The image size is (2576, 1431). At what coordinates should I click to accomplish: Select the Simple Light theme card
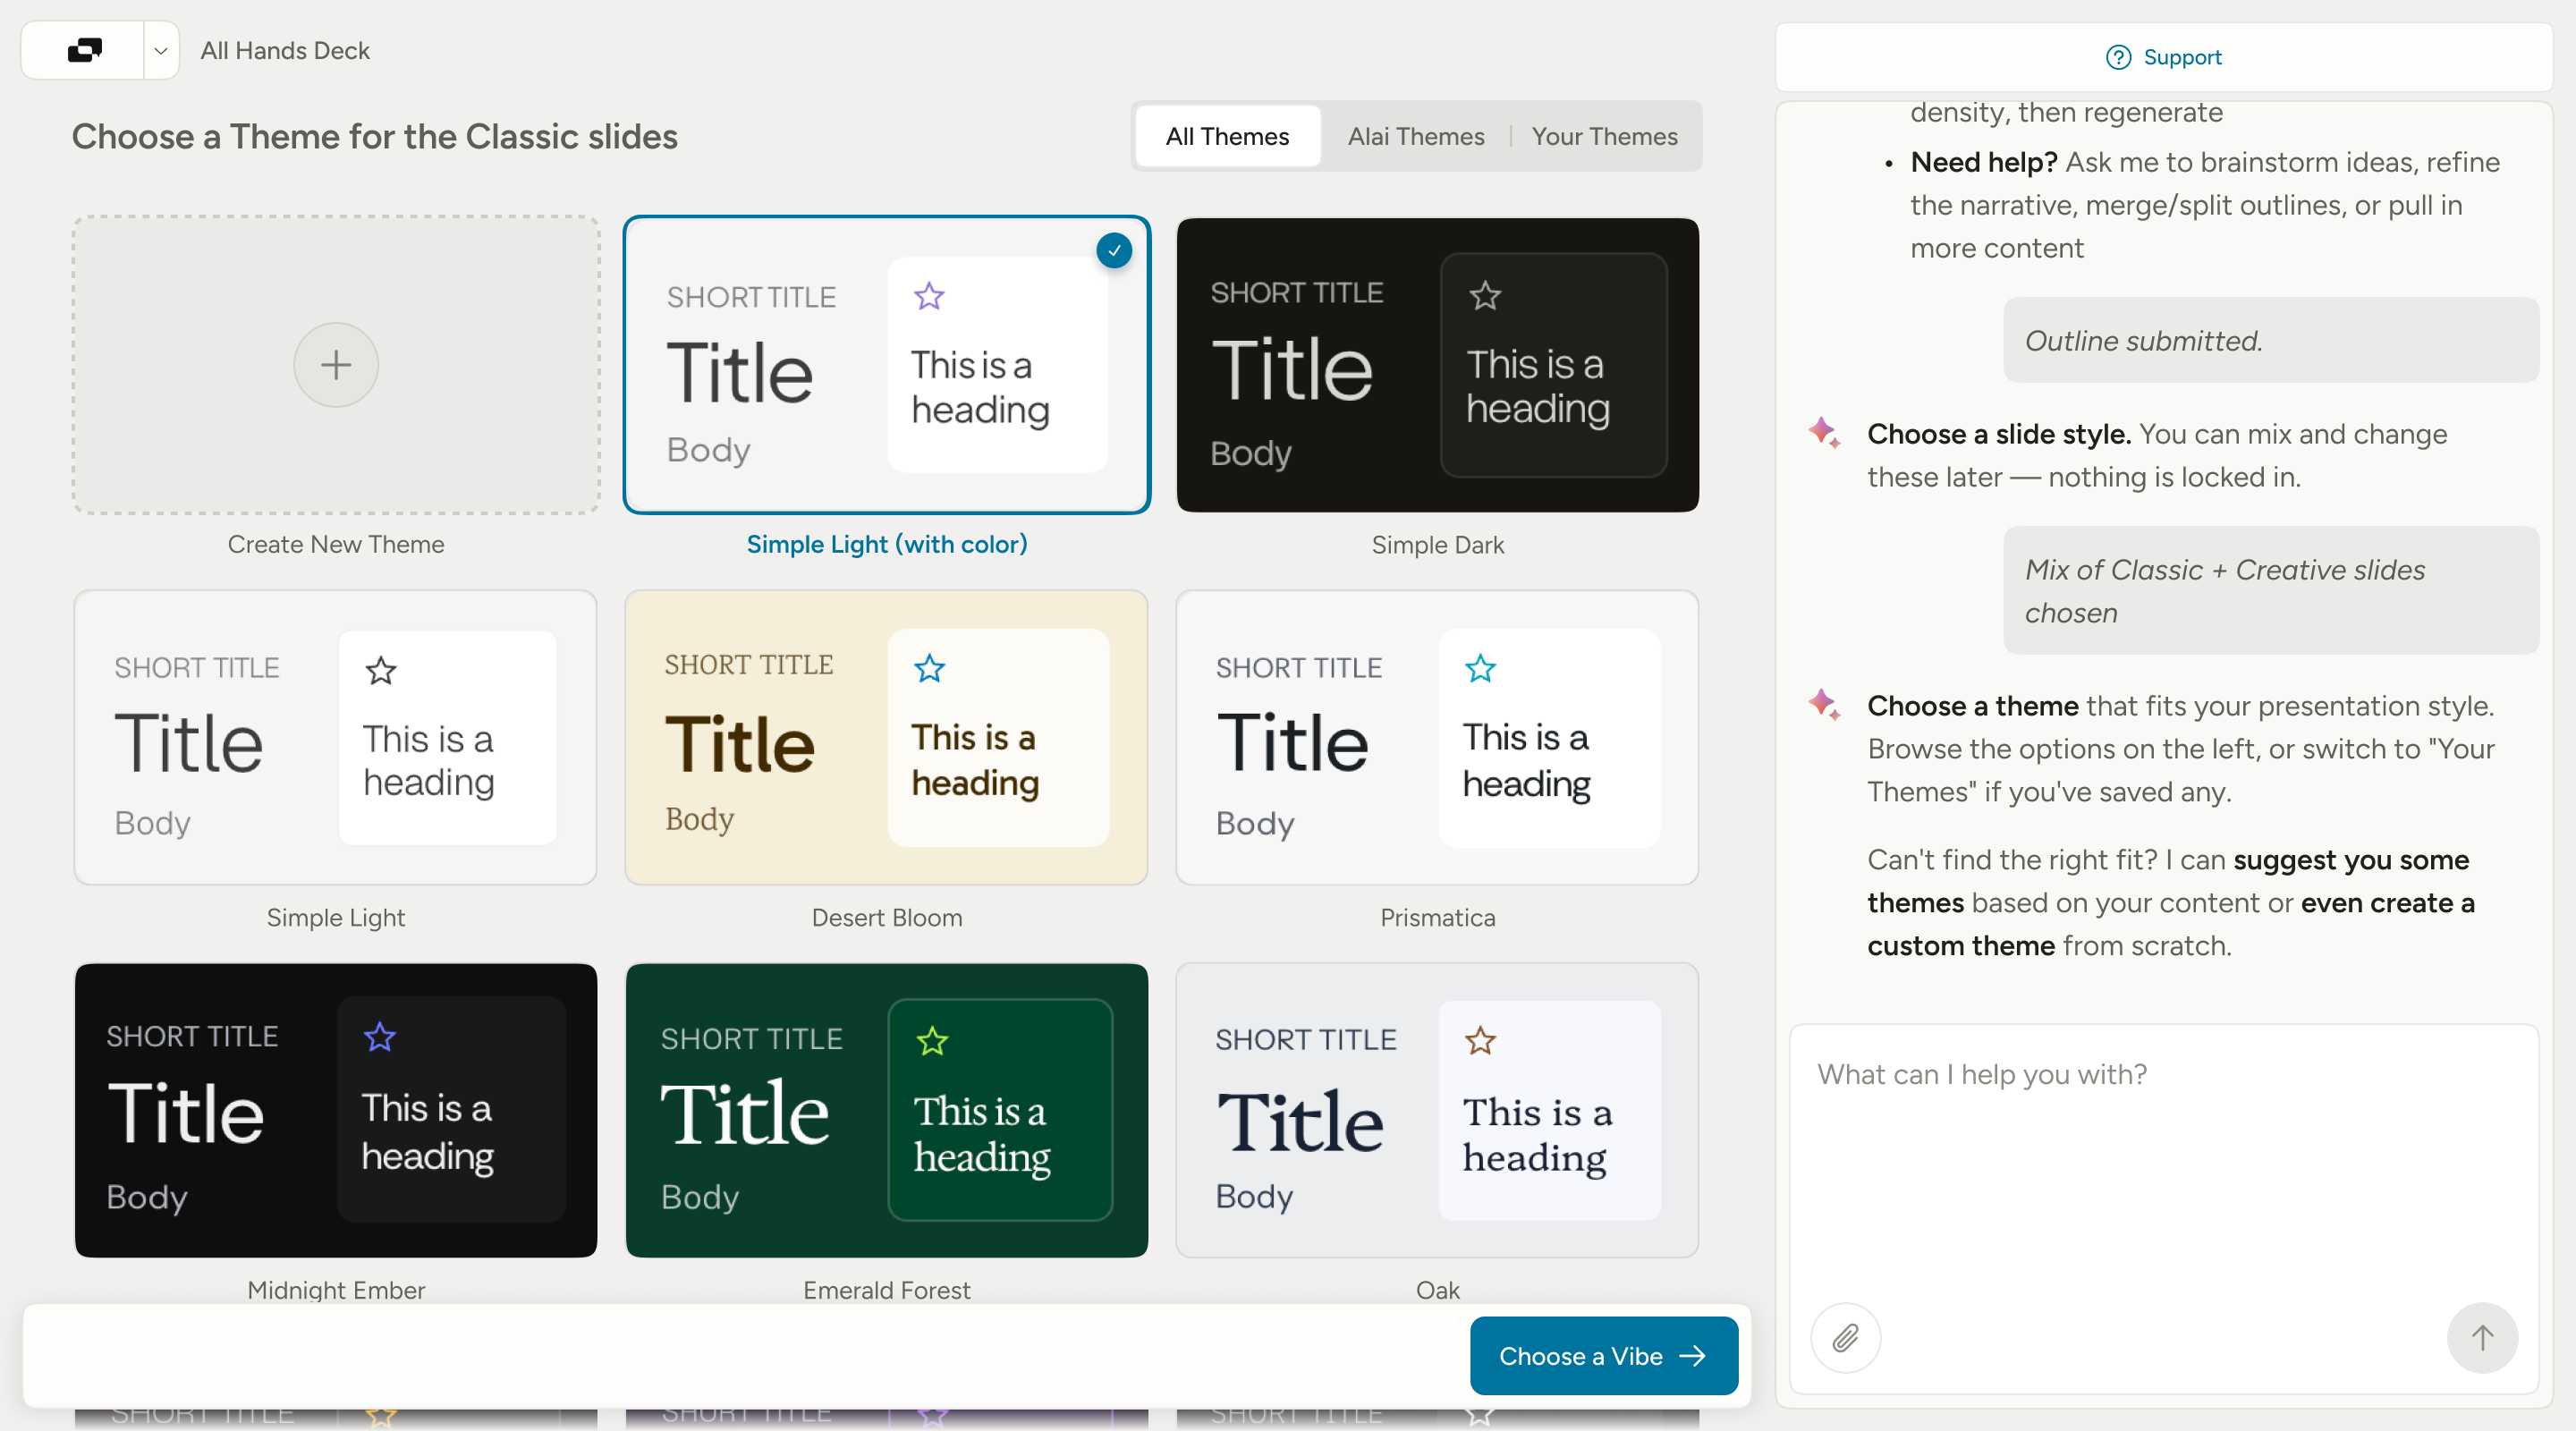tap(336, 738)
